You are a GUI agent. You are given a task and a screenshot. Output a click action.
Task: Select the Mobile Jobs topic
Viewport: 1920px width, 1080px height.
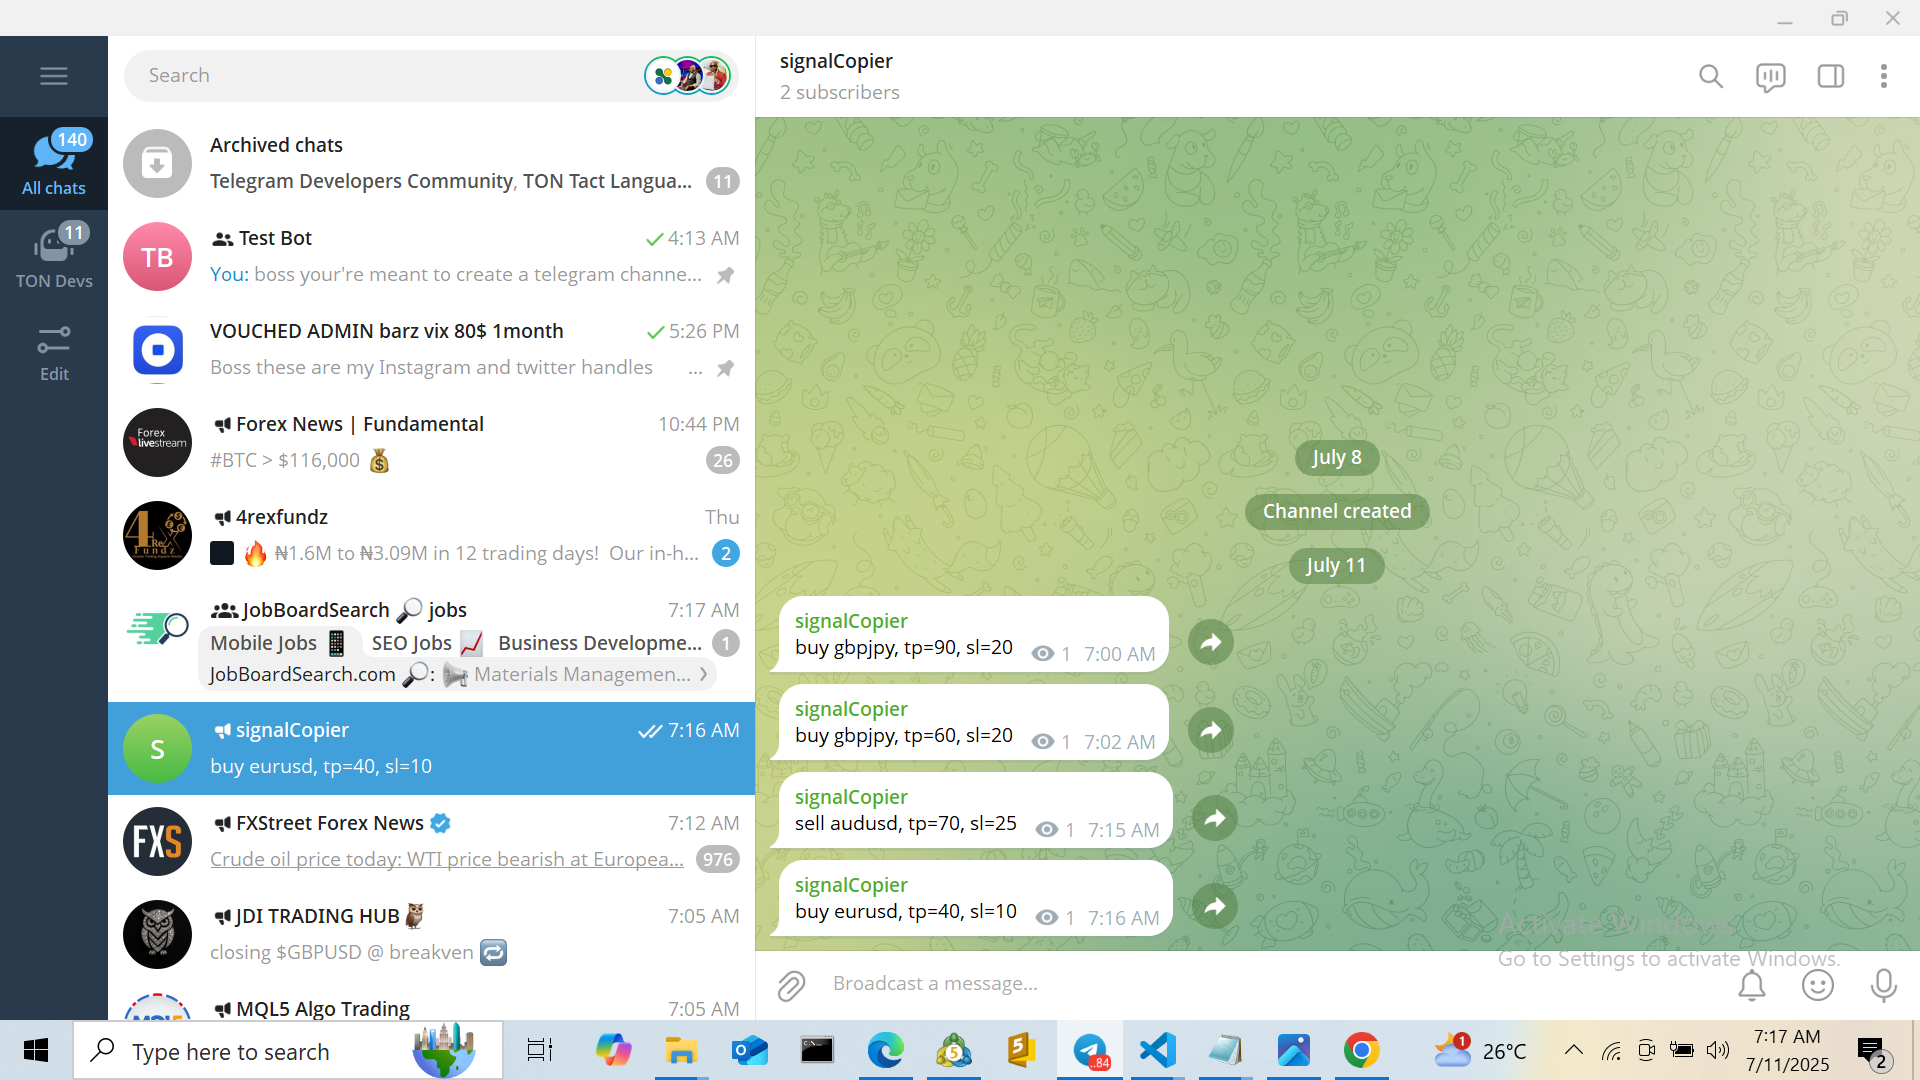click(x=278, y=643)
